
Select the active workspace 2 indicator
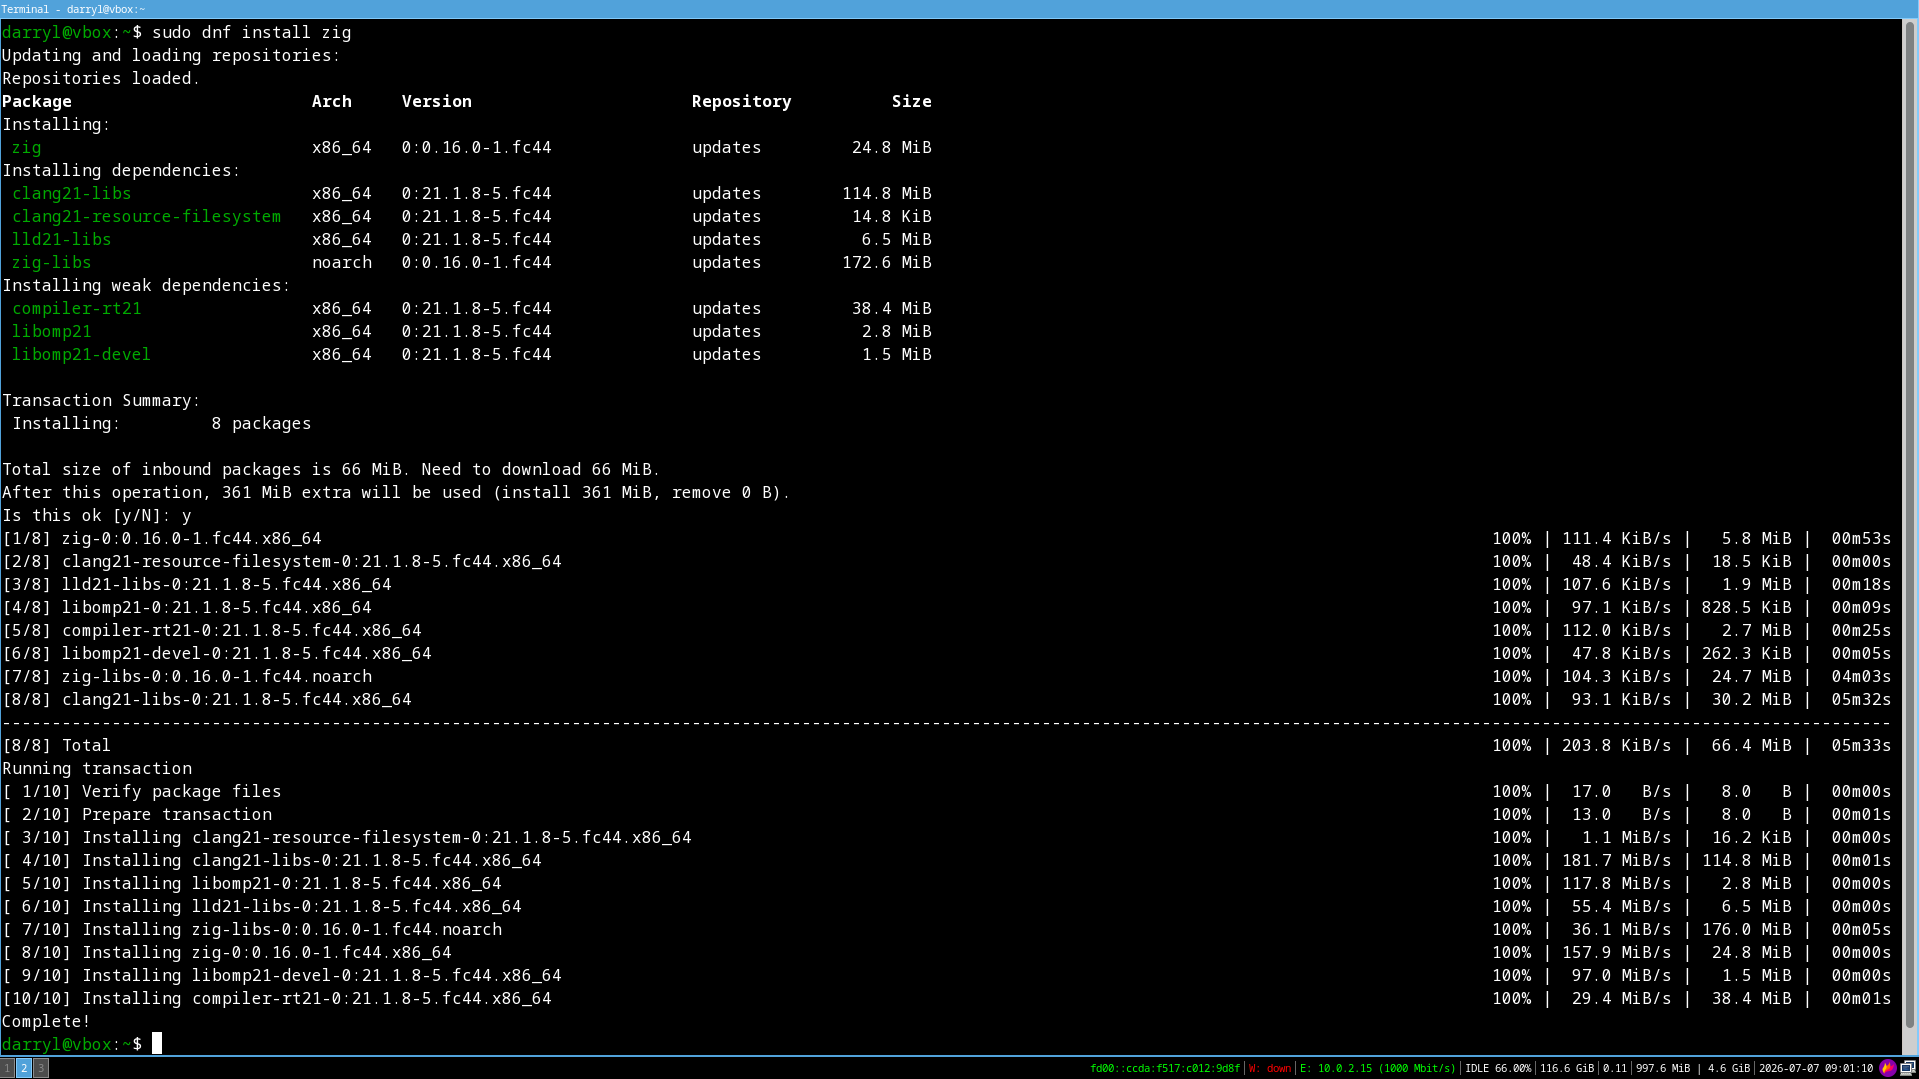(24, 1068)
